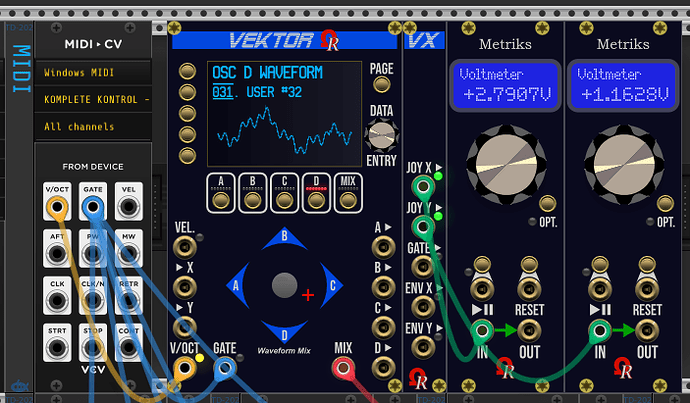The image size is (690, 403).
Task: Click the blue A arrow on joystick pad
Action: pos(237,285)
